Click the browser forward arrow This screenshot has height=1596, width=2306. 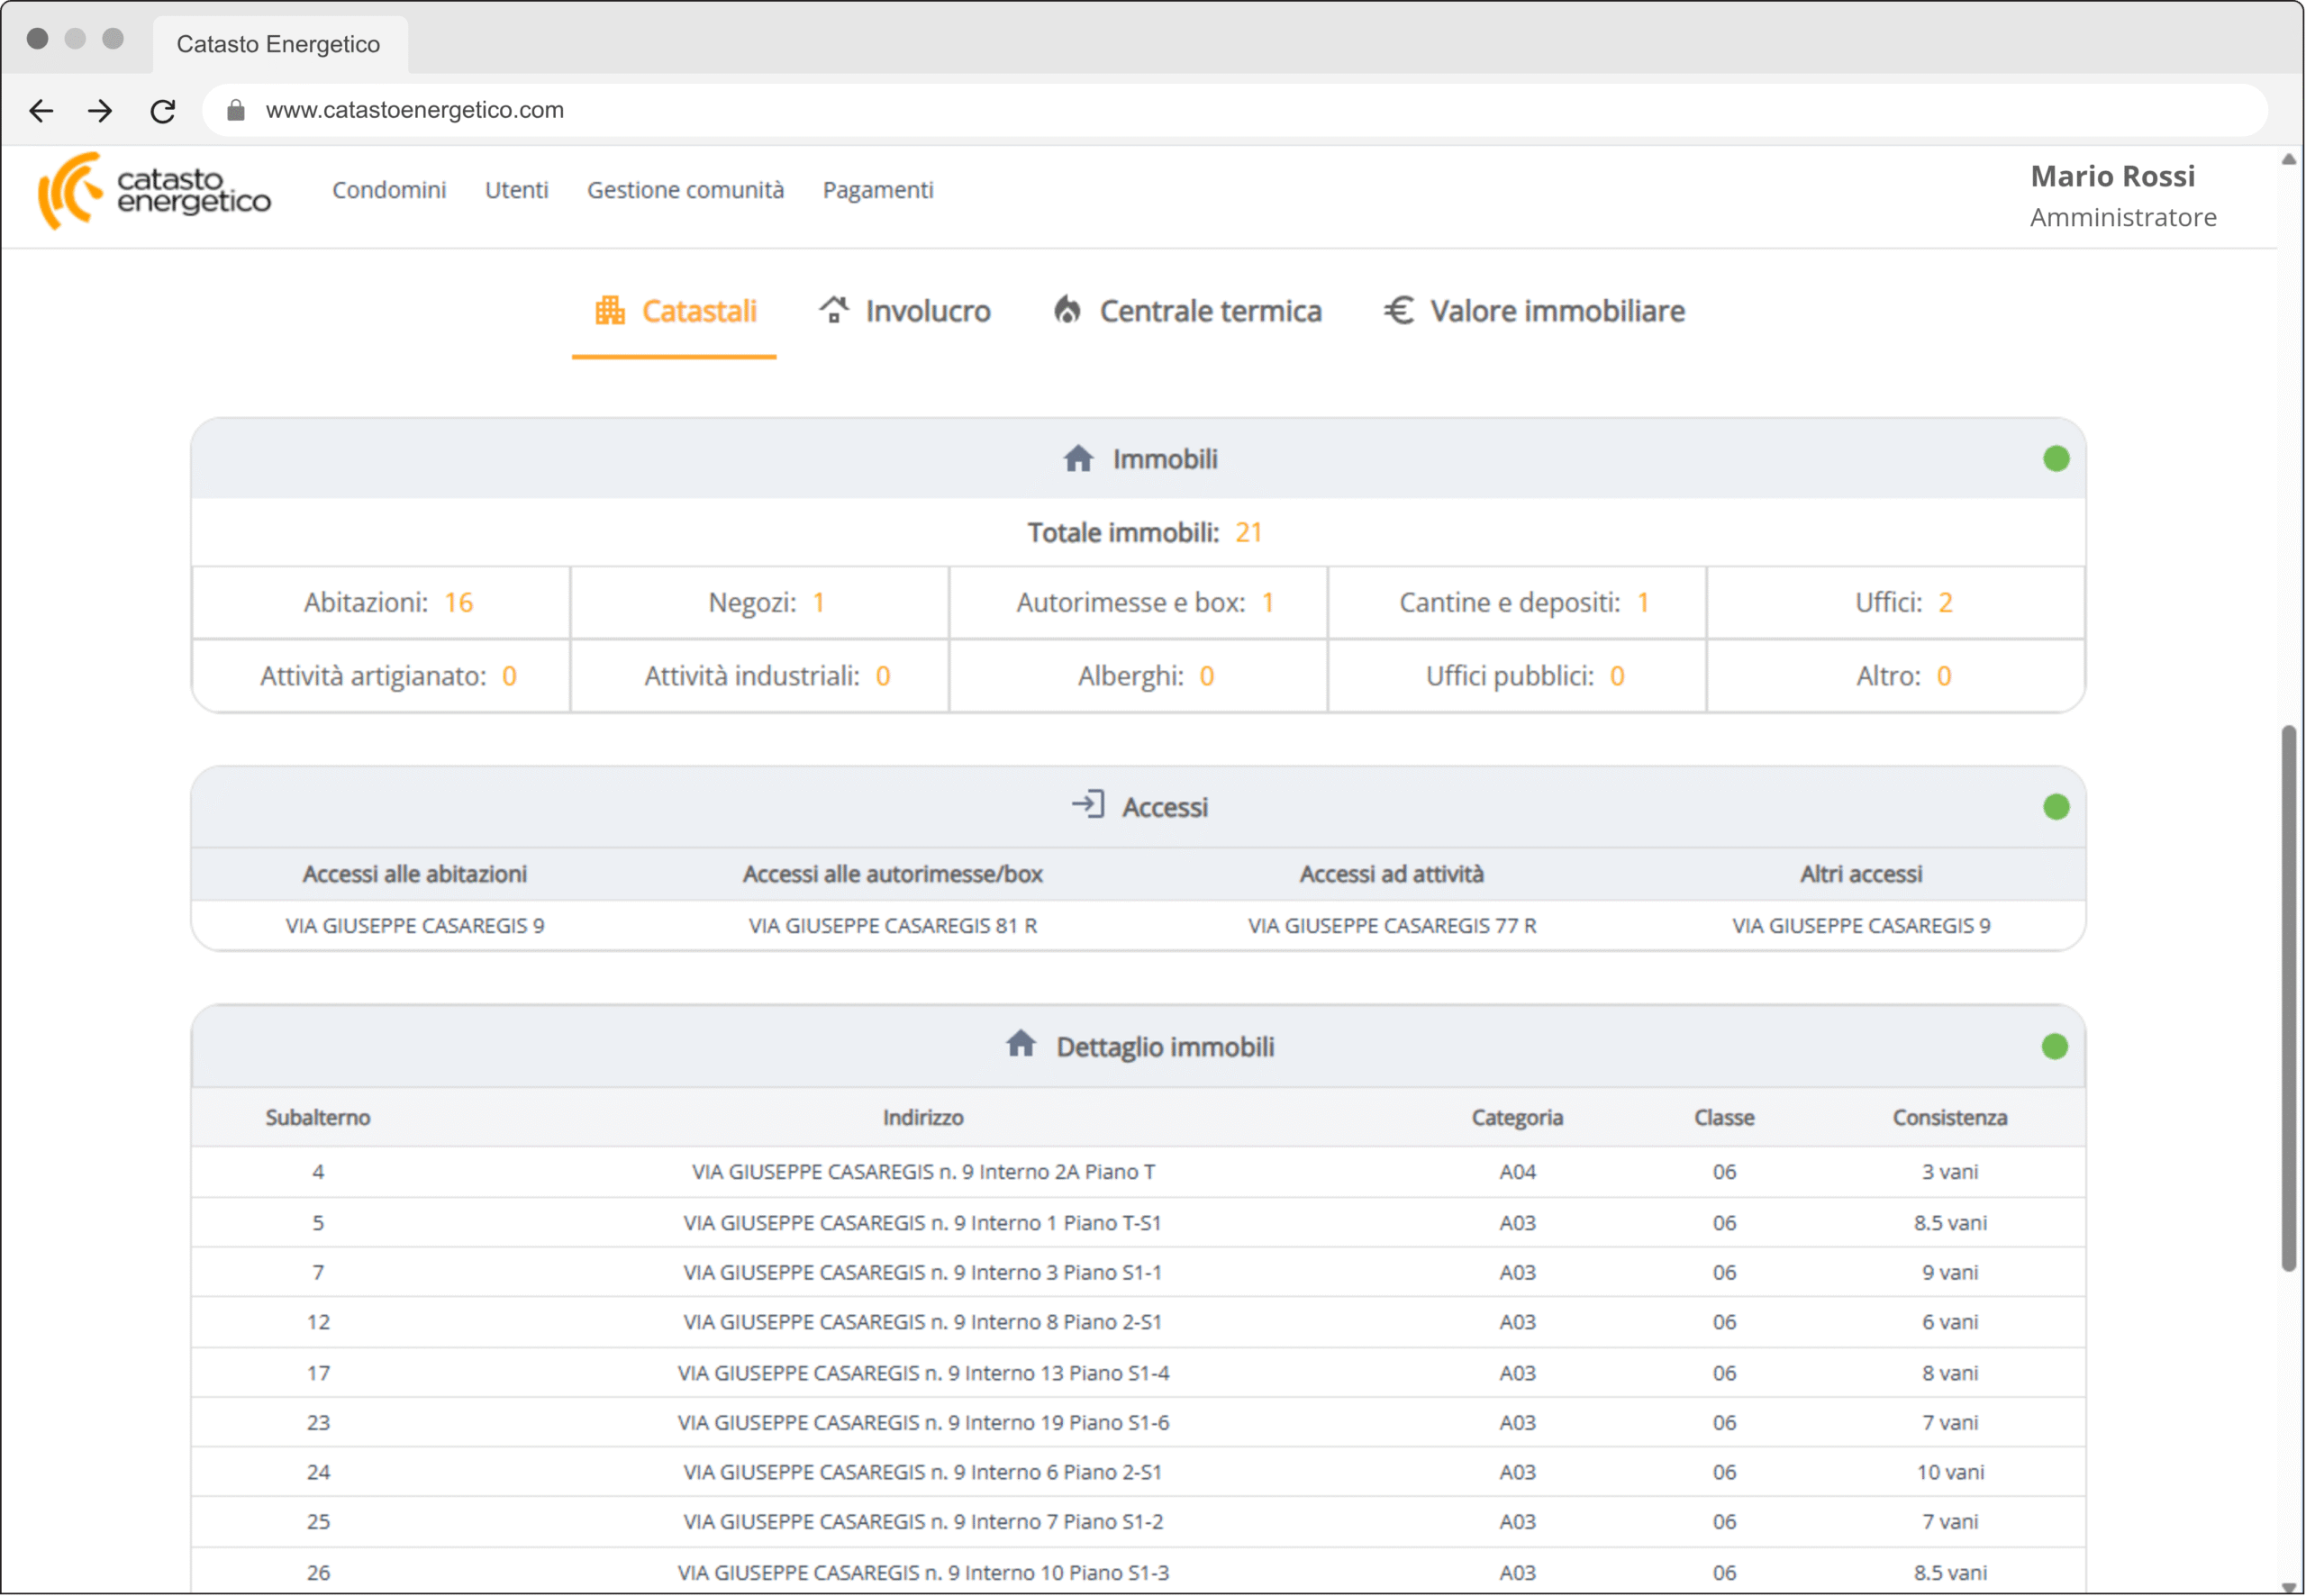(100, 110)
